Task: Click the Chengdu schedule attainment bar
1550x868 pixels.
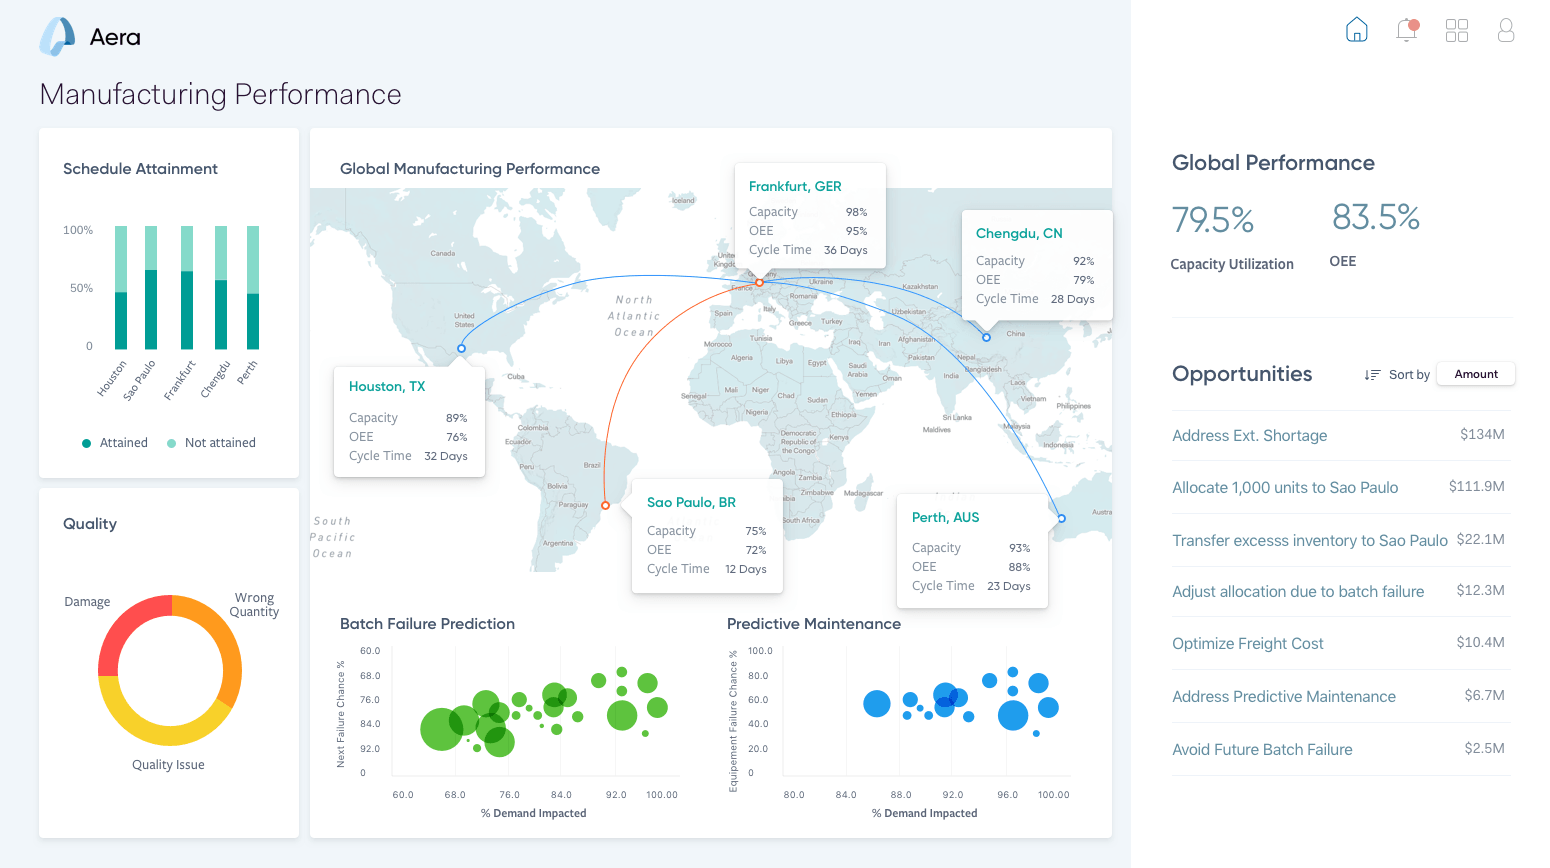Action: (x=221, y=288)
